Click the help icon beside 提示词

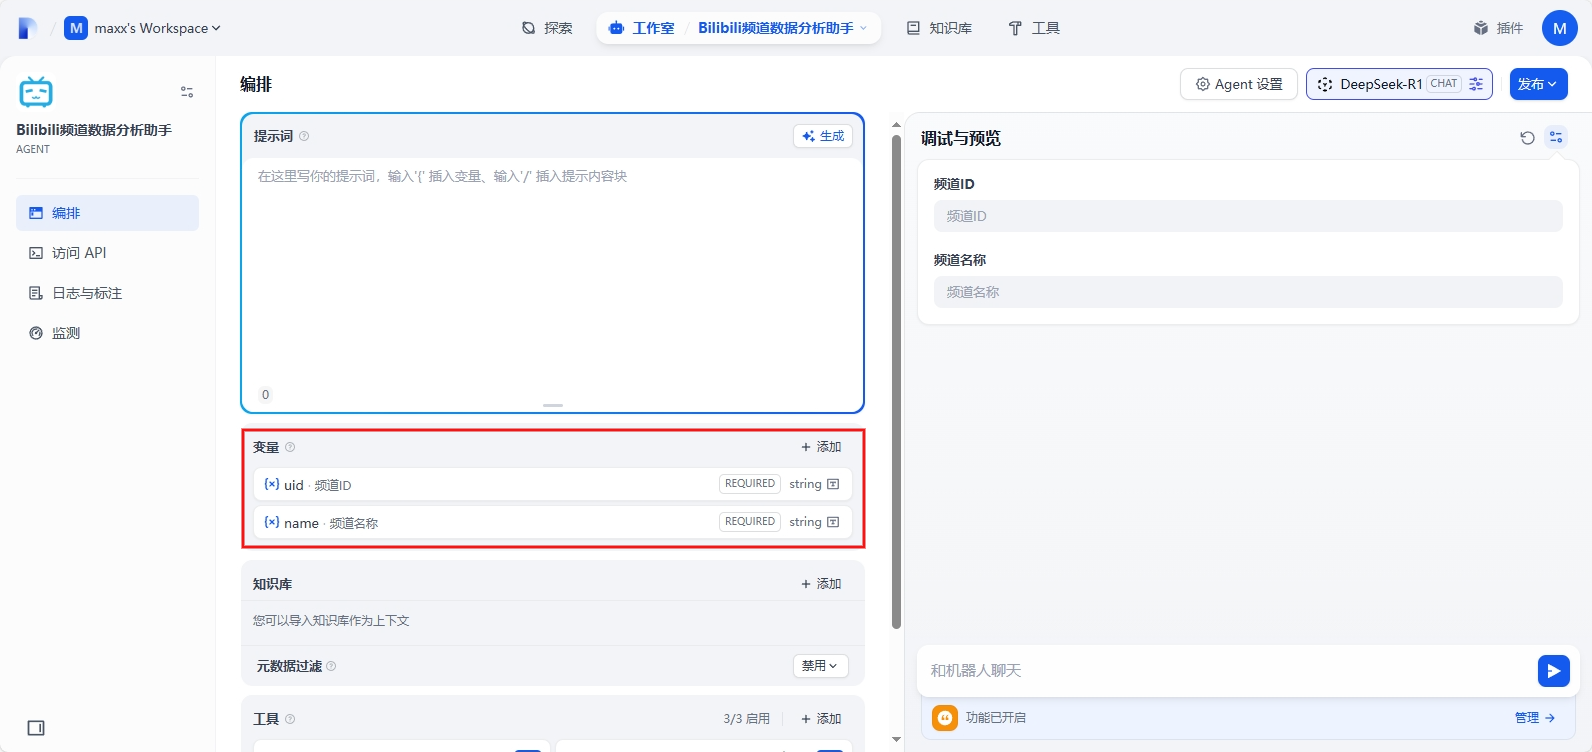coord(304,136)
